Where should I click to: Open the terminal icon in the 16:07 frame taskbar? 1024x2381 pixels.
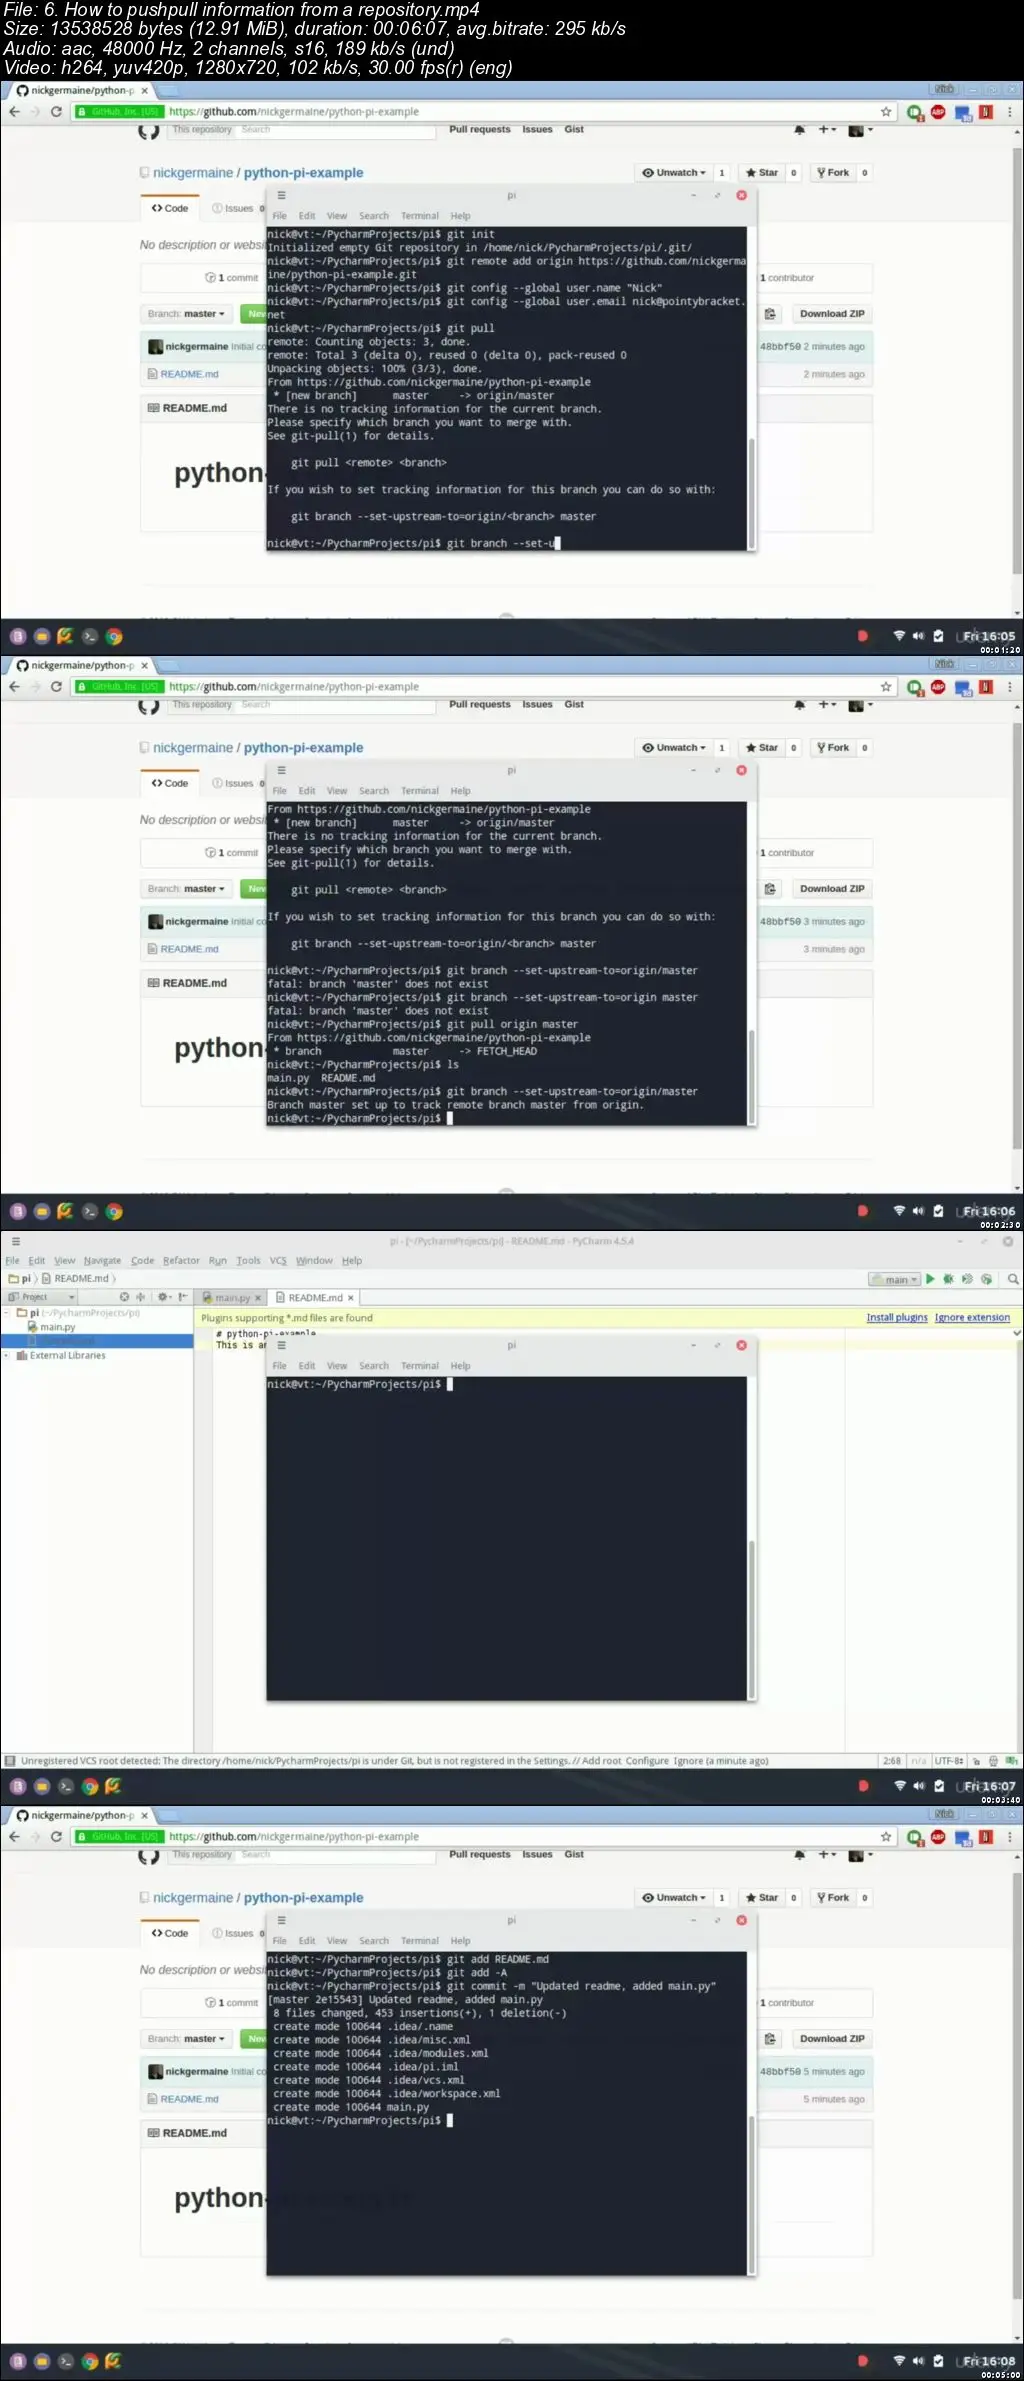66,1786
